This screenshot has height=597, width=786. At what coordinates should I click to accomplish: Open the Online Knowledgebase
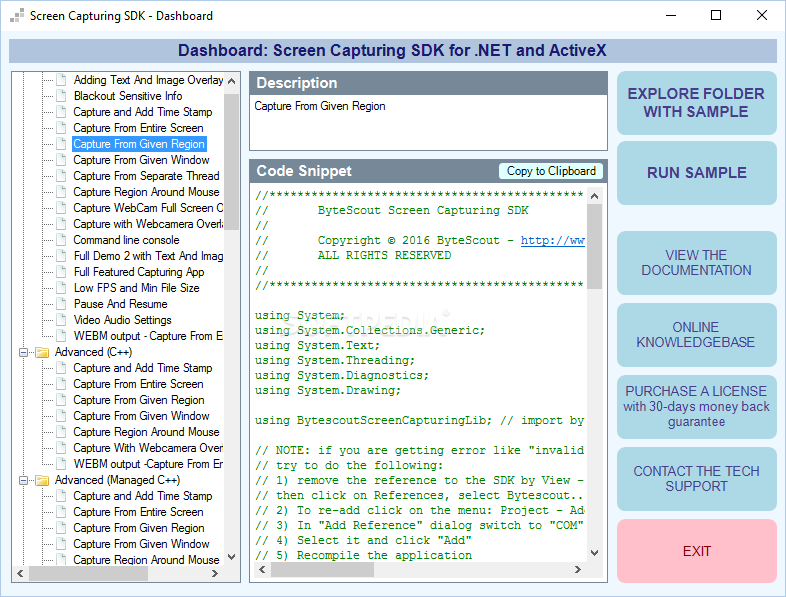pos(697,335)
